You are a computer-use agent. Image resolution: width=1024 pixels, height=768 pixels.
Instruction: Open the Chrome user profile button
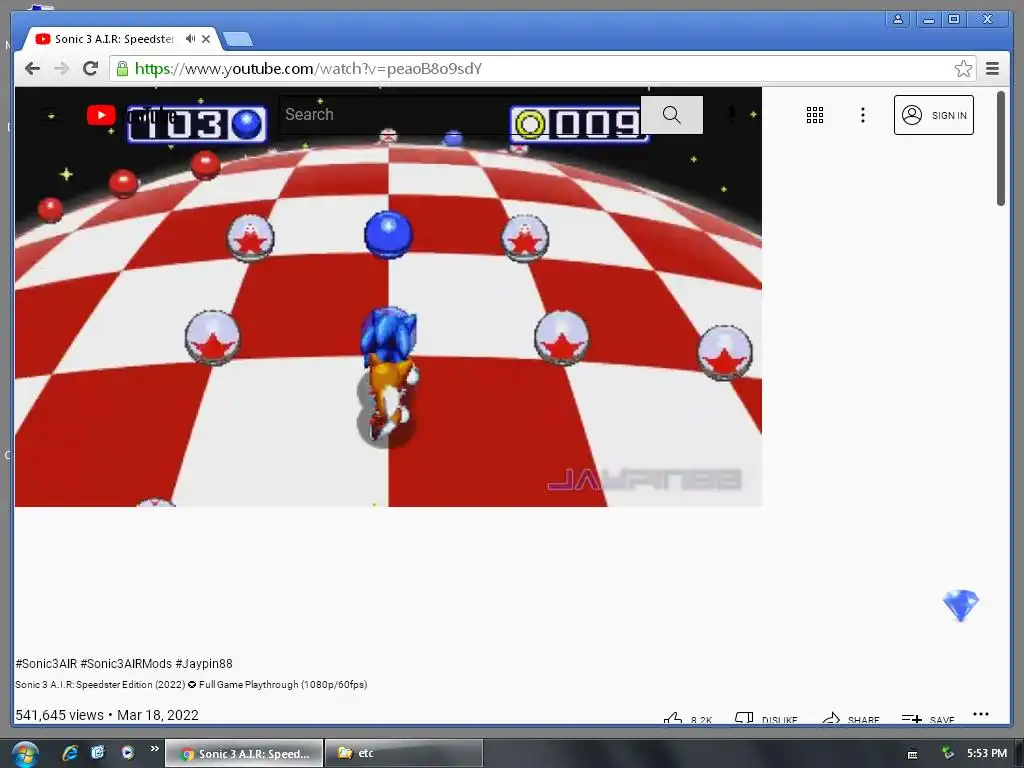(898, 20)
